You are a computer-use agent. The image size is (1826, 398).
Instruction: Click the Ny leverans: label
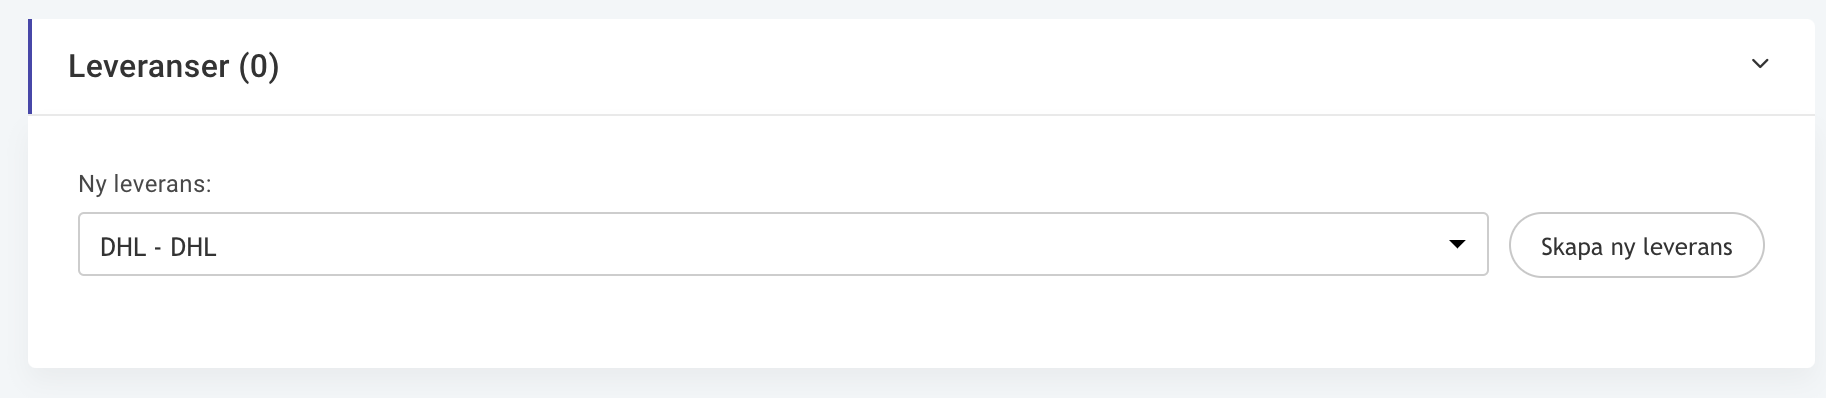pyautogui.click(x=145, y=184)
